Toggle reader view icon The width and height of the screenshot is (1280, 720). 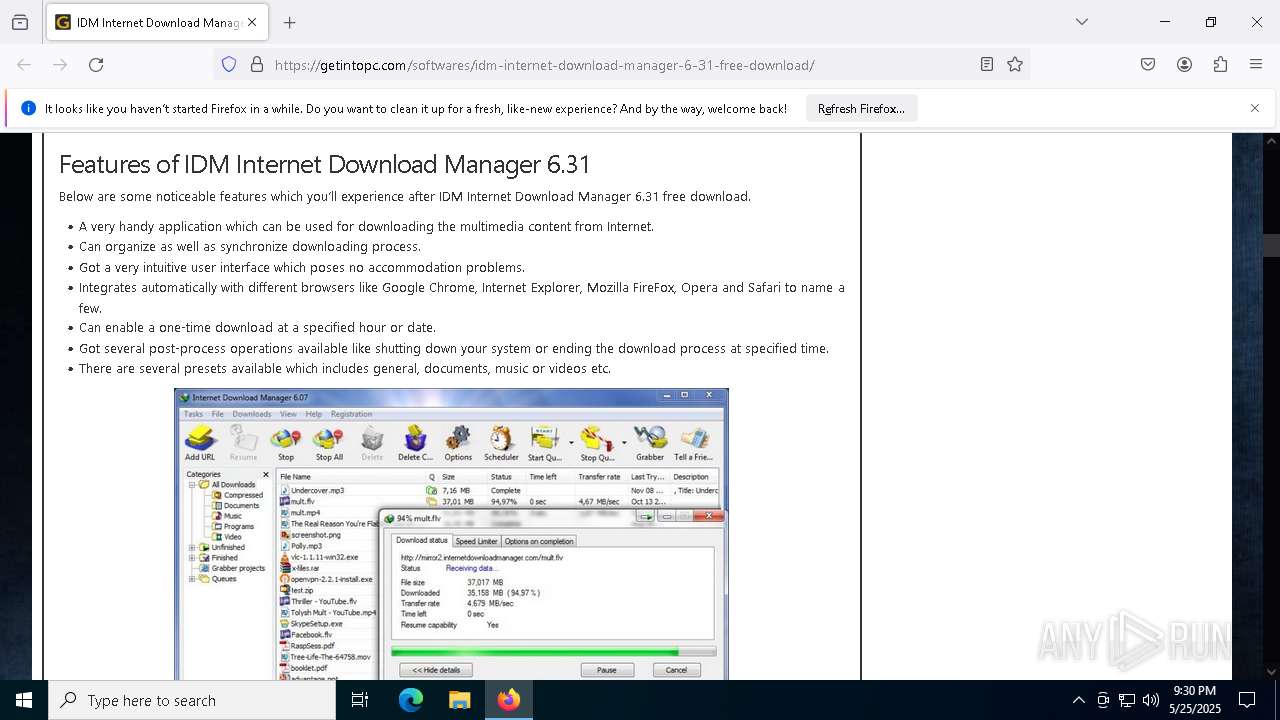[x=987, y=65]
